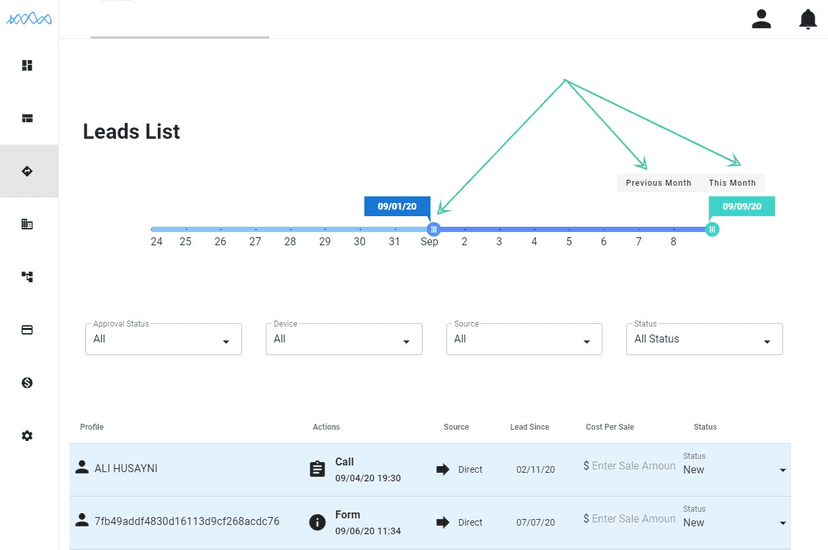Click the Previous Month button
The width and height of the screenshot is (828, 550).
tap(658, 183)
